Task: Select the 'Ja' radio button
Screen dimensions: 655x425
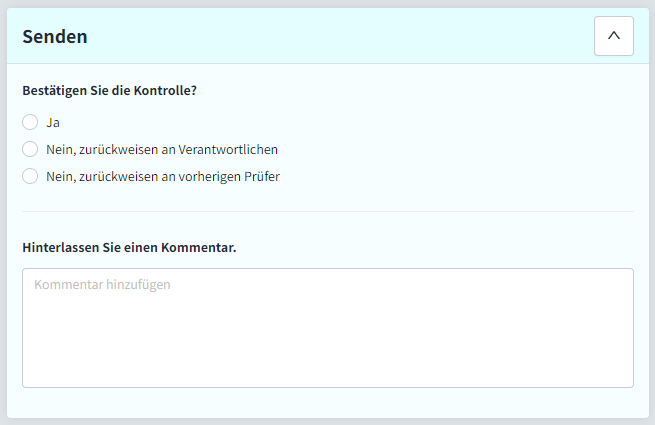Action: [x=30, y=122]
